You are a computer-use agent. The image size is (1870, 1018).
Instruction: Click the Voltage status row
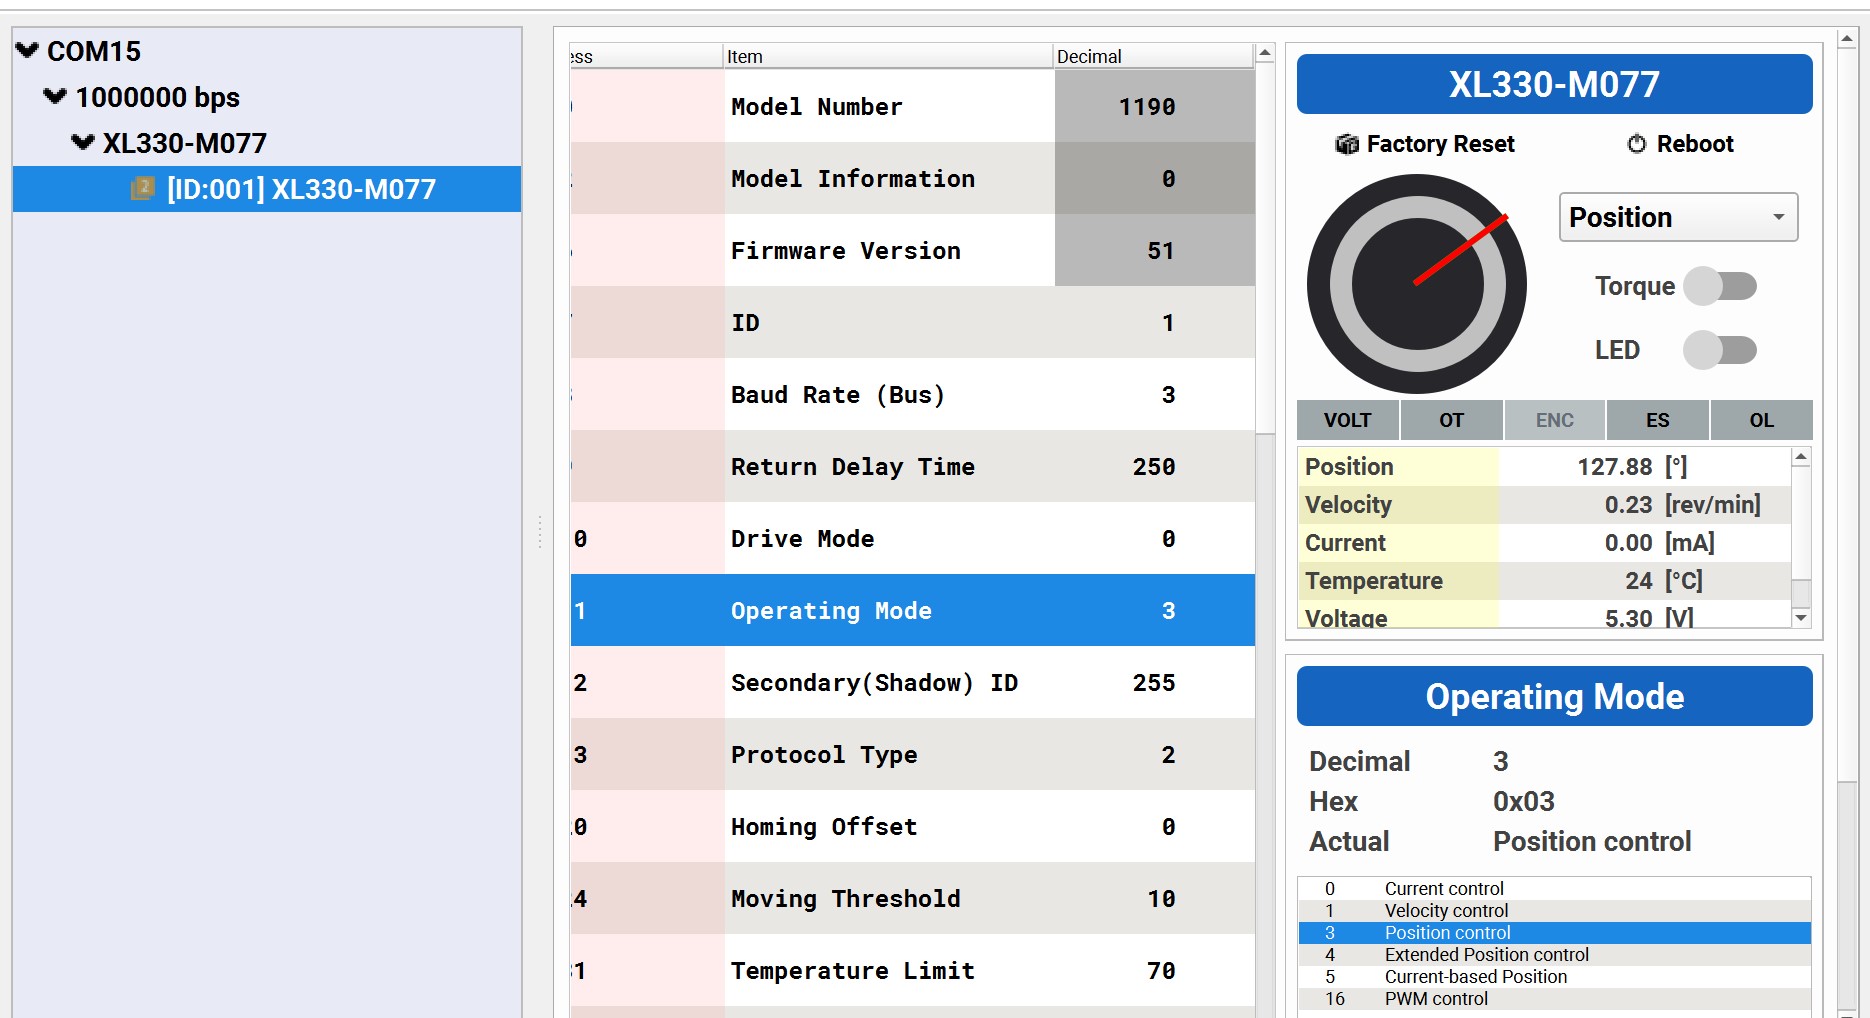[1544, 615]
